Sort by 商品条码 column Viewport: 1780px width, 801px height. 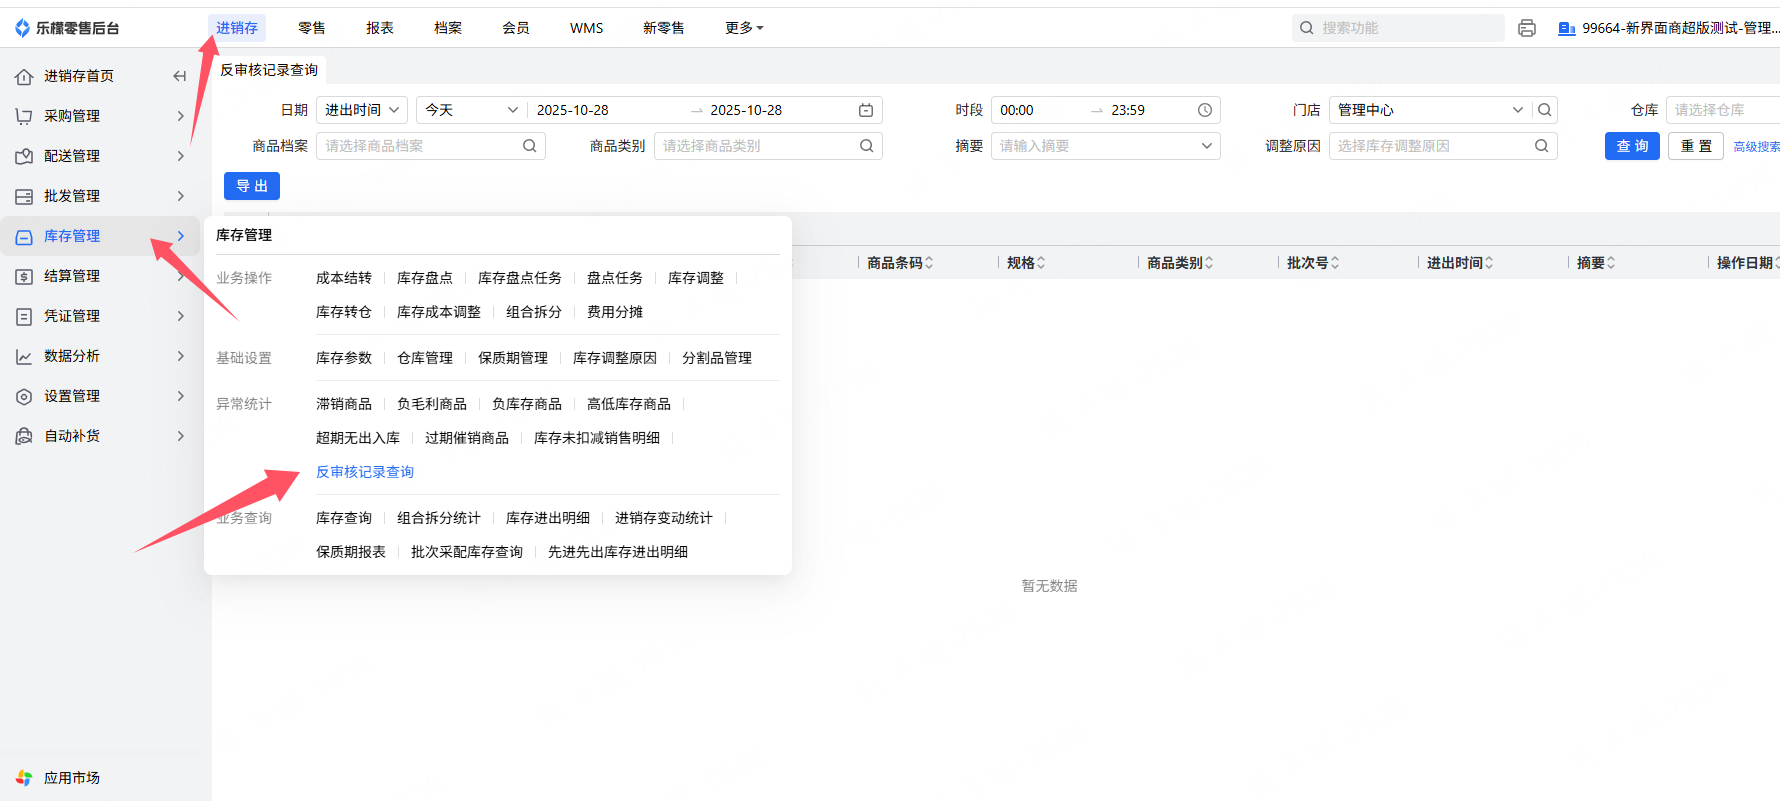[929, 263]
